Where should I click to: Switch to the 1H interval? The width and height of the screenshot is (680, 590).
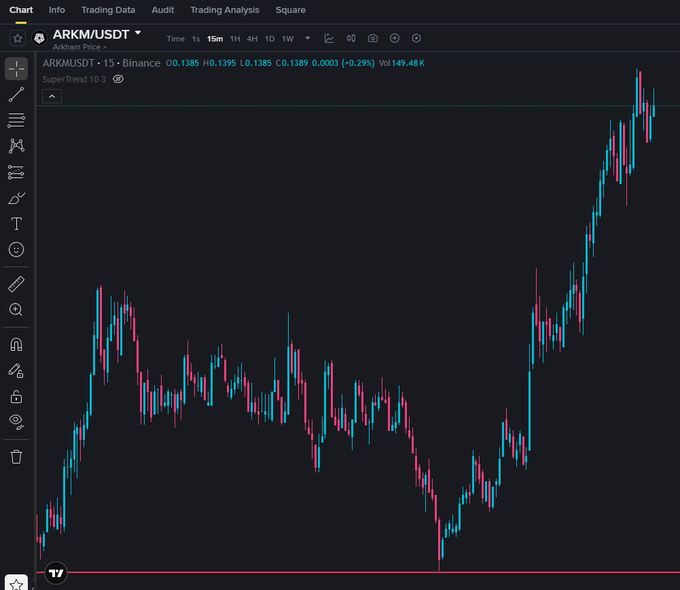point(235,39)
